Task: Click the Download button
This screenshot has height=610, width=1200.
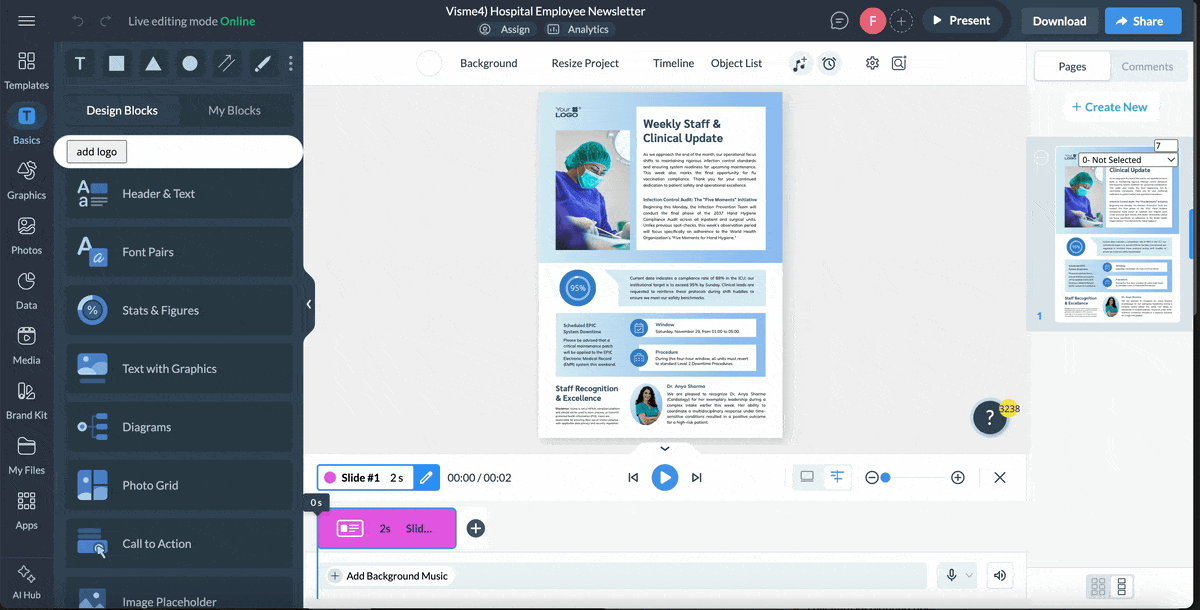Action: (x=1059, y=20)
